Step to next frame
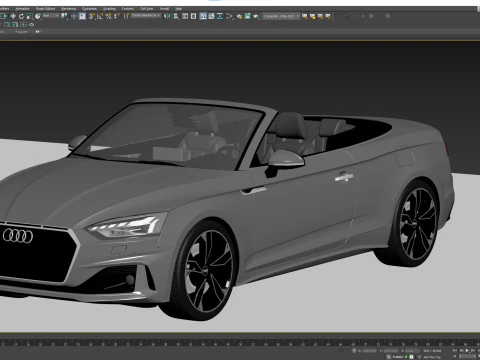480x360 pixels. click(x=473, y=351)
